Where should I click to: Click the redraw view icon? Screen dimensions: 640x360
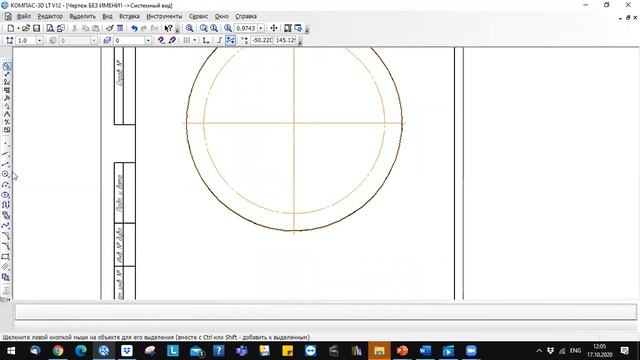288,28
